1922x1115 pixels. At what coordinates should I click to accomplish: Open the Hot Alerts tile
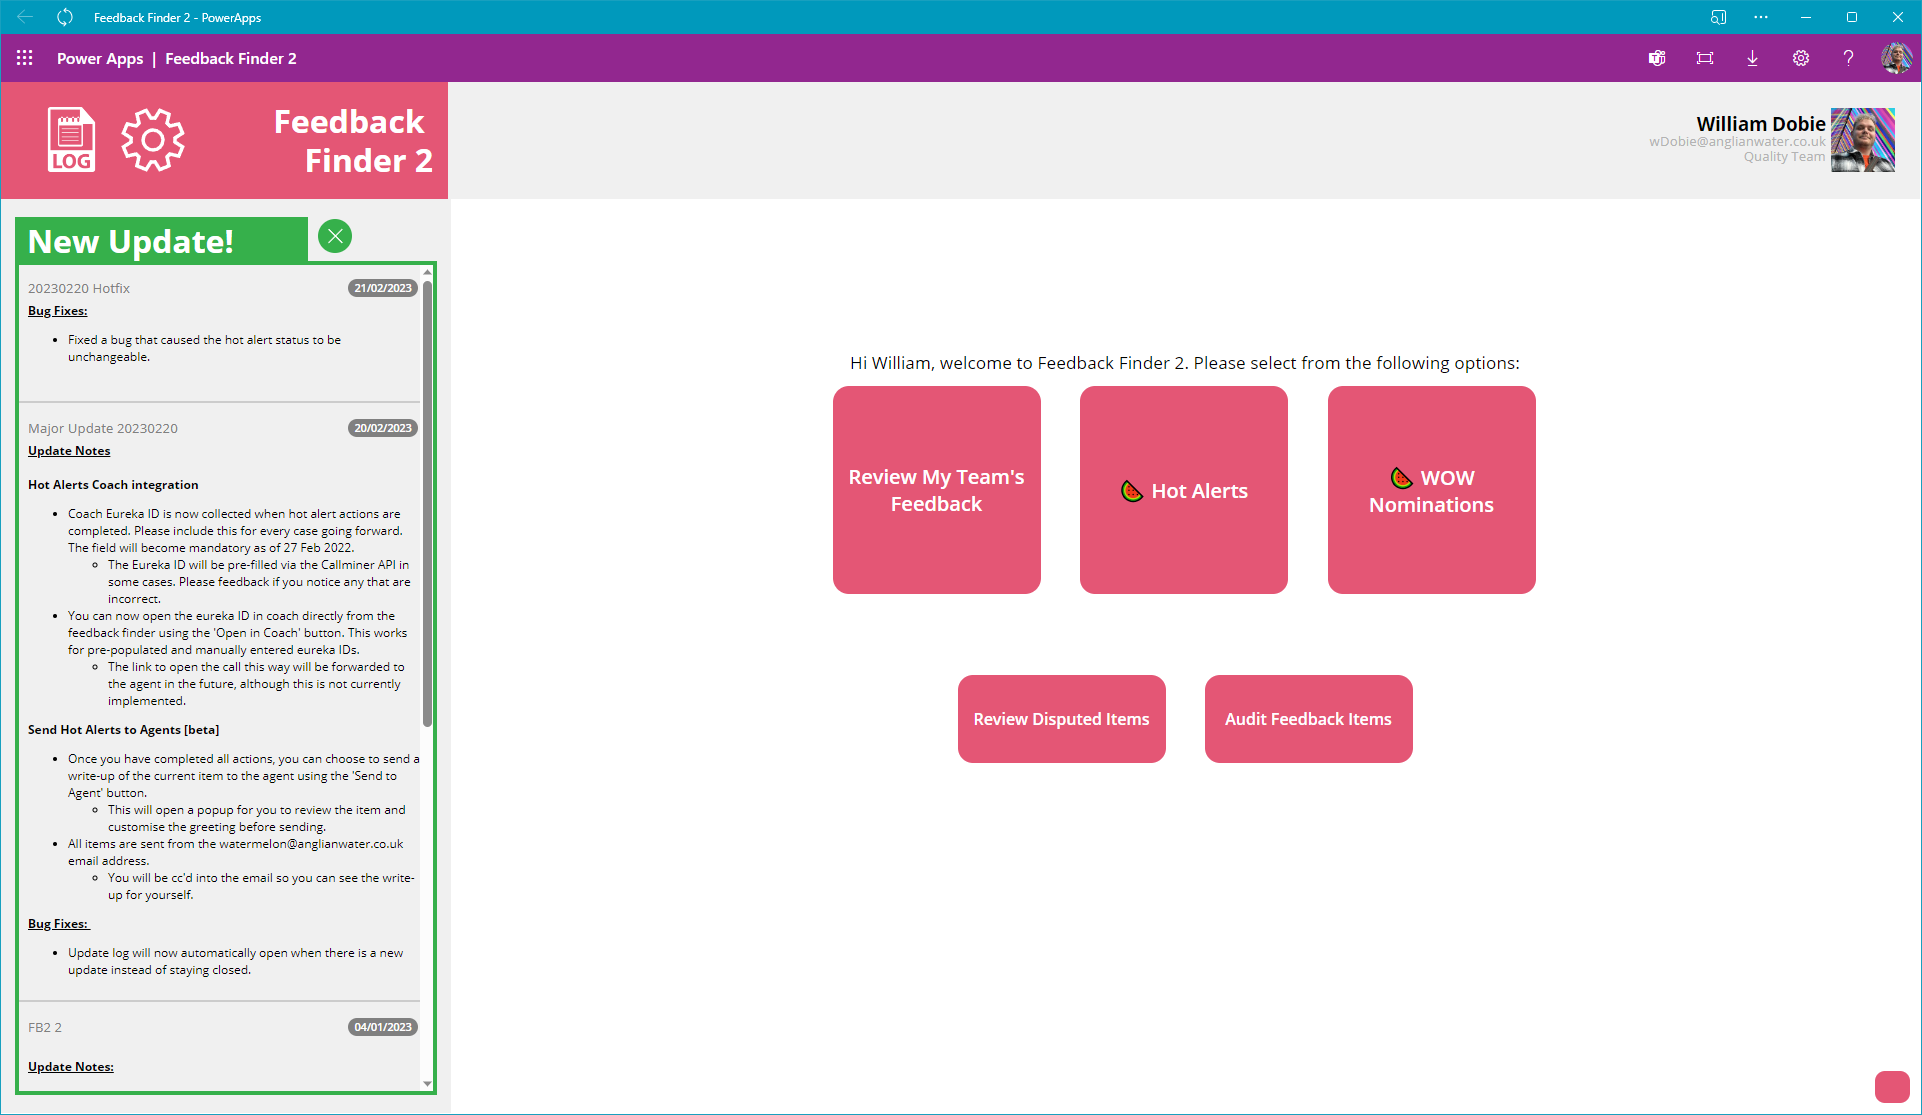click(x=1183, y=490)
